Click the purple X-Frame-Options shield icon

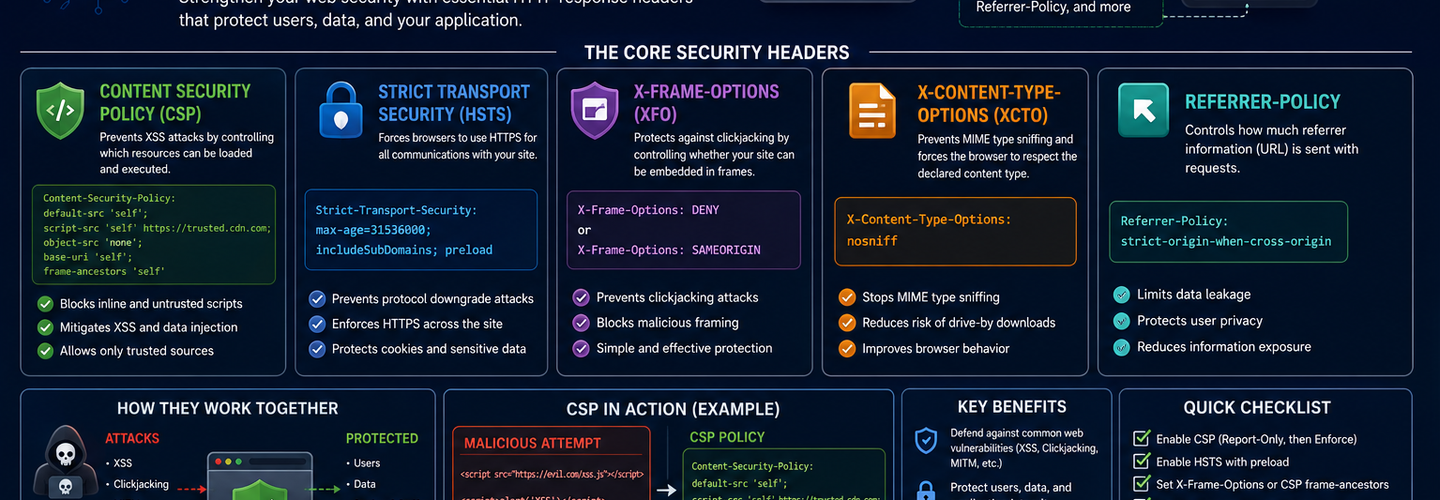click(x=596, y=110)
